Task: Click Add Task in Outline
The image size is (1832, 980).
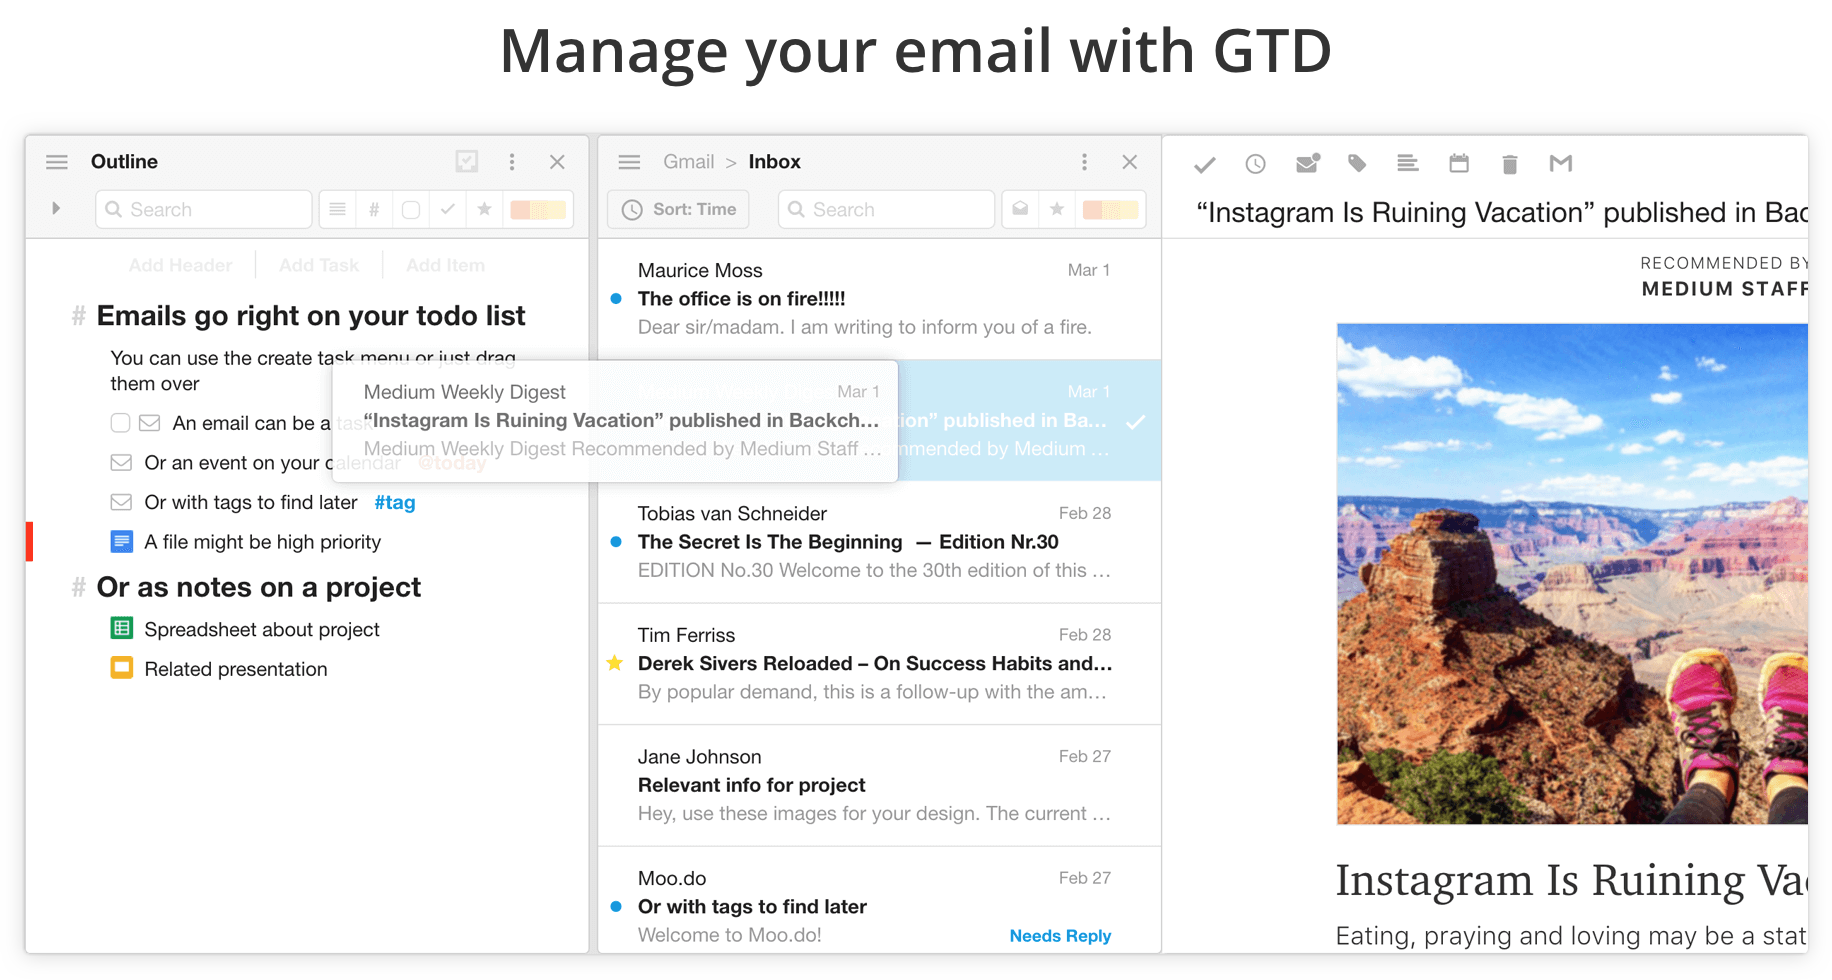Action: coord(319,265)
